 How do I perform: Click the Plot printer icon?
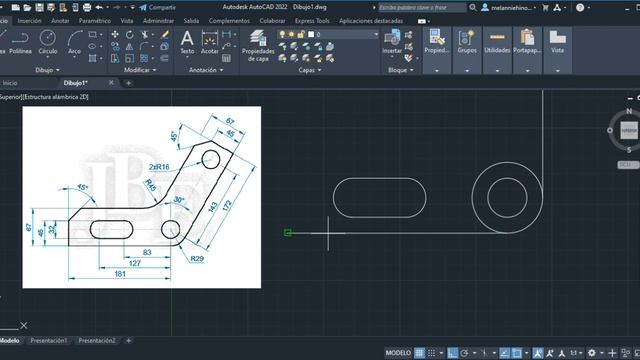(87, 7)
